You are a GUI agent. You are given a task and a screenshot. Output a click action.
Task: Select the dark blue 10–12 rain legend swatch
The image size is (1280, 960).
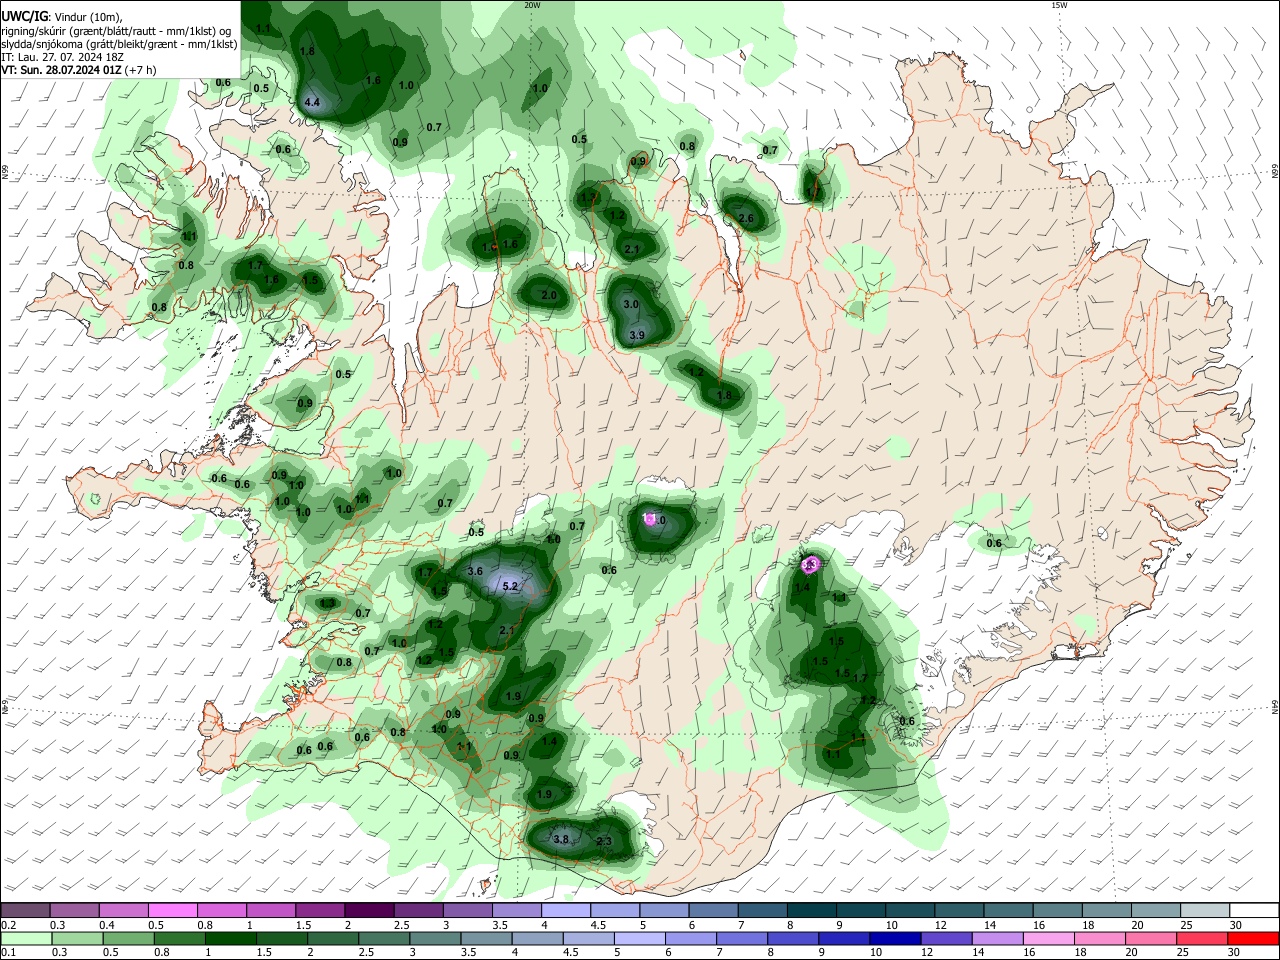(x=894, y=938)
